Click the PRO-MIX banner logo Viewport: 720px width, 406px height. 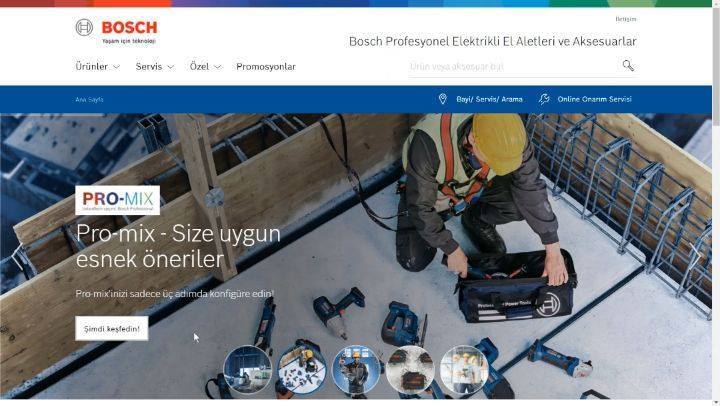click(118, 200)
